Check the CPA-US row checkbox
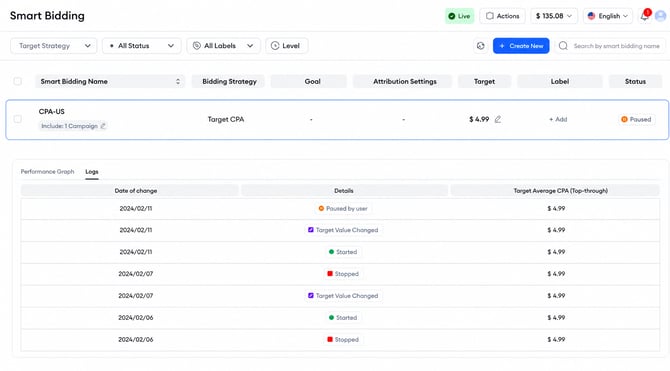 tap(18, 119)
